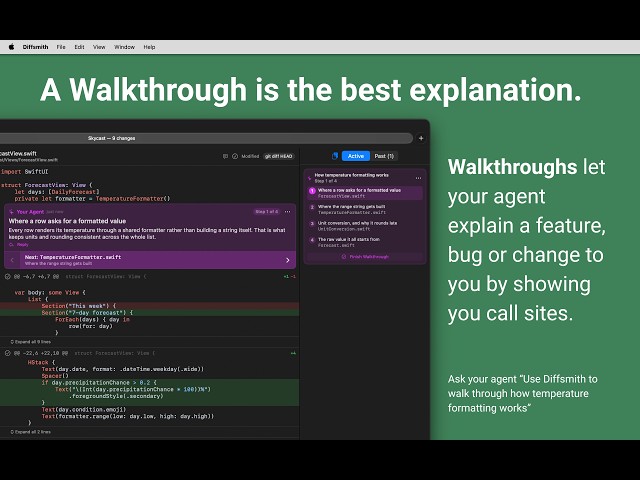Click the reviewed checkmark circle beside Modified

pos(235,156)
